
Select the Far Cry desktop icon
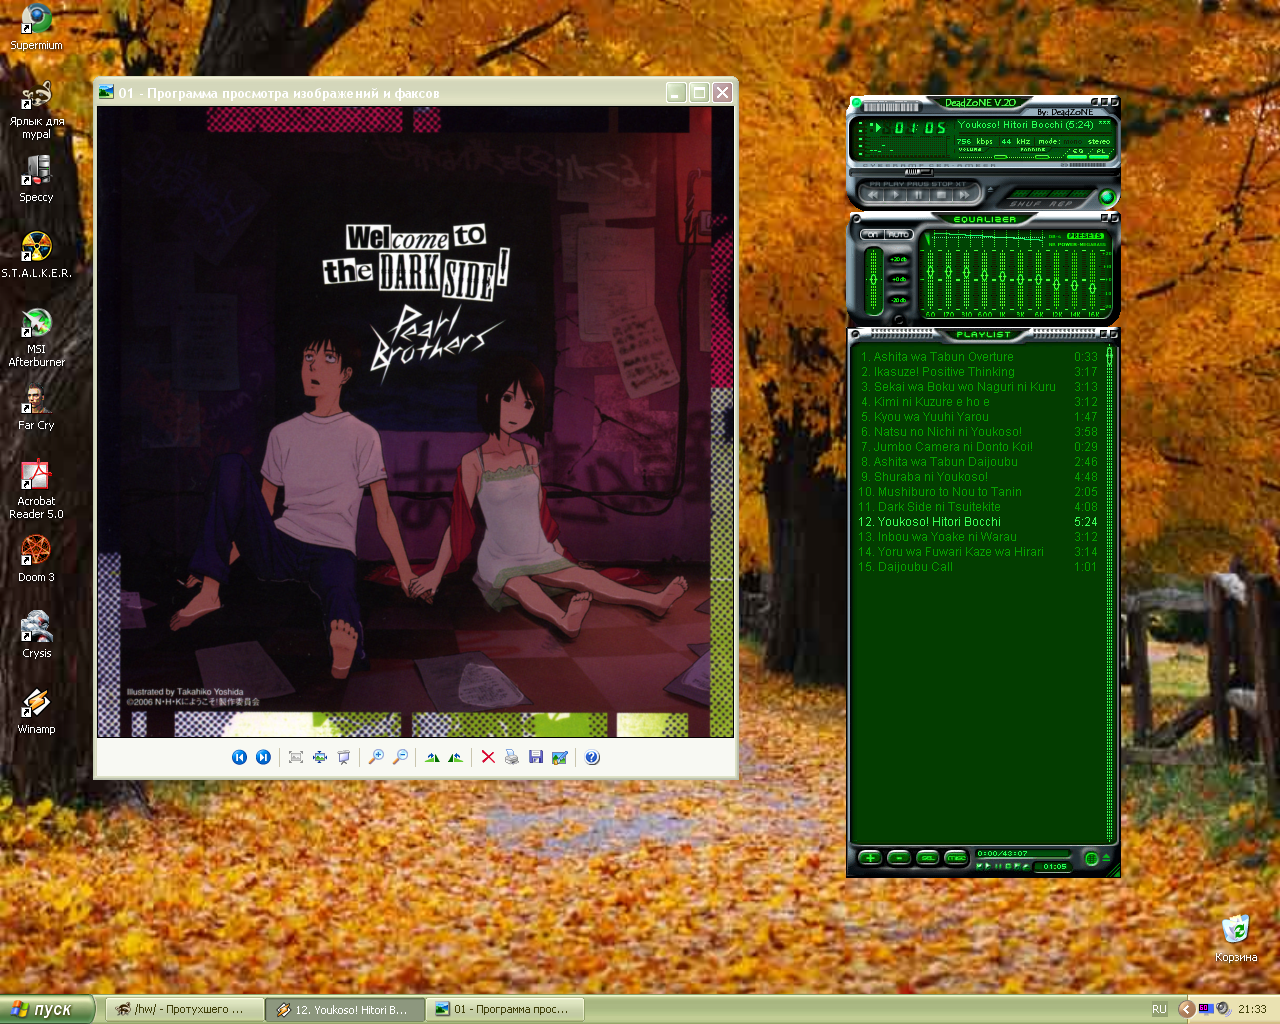[36, 407]
